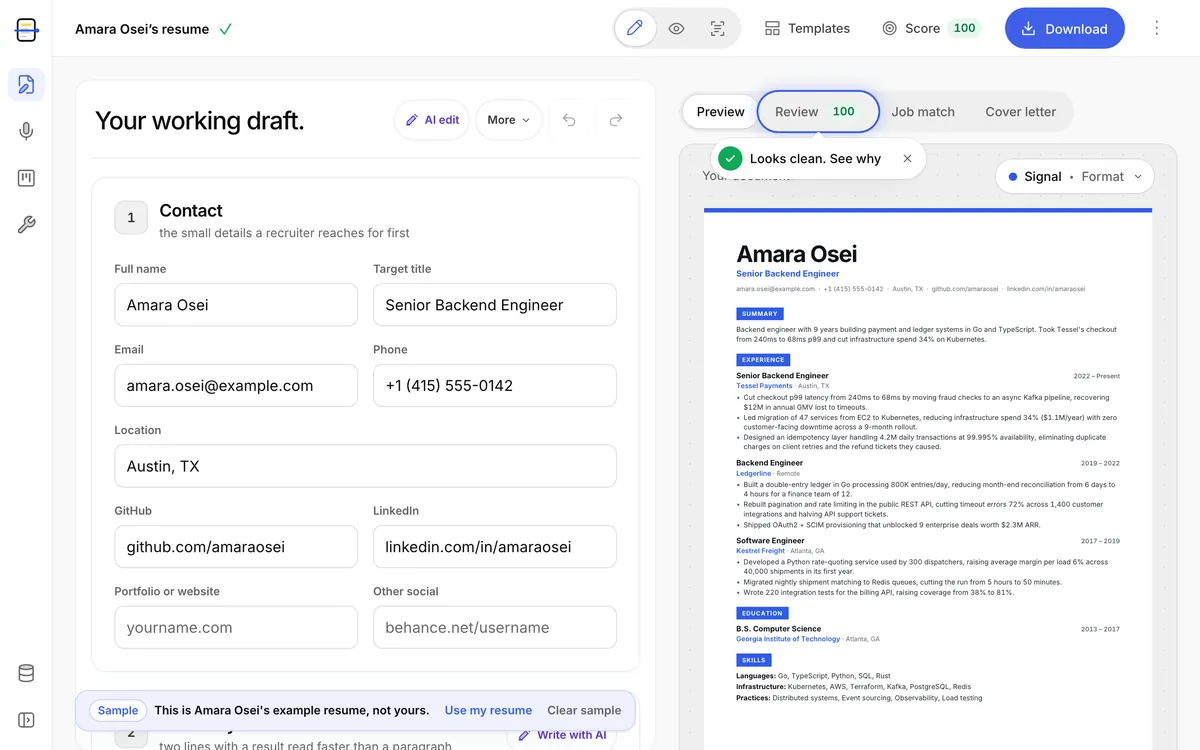
Task: Focus the Location field containing Austin, TX
Action: tap(366, 466)
